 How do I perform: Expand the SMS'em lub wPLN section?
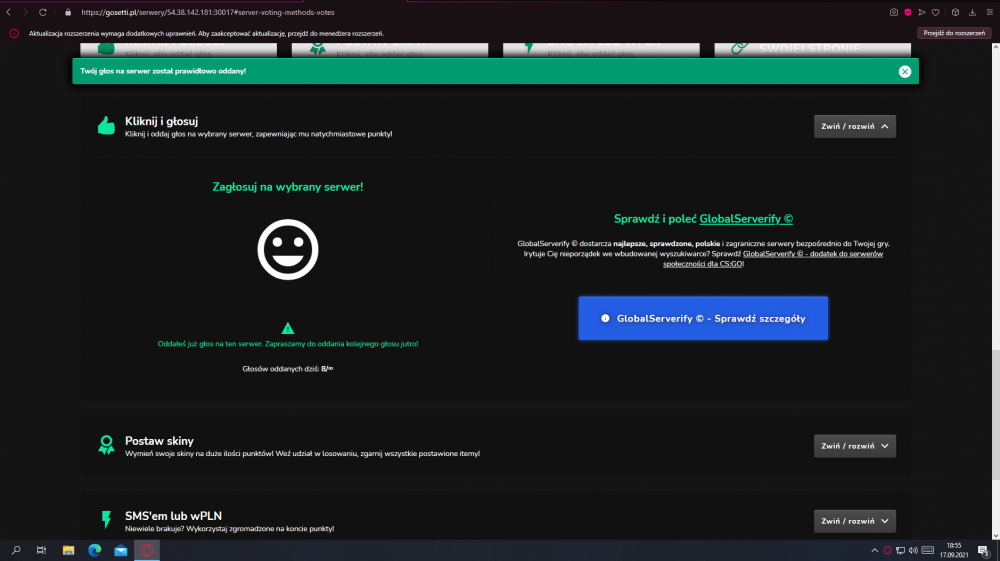point(855,521)
